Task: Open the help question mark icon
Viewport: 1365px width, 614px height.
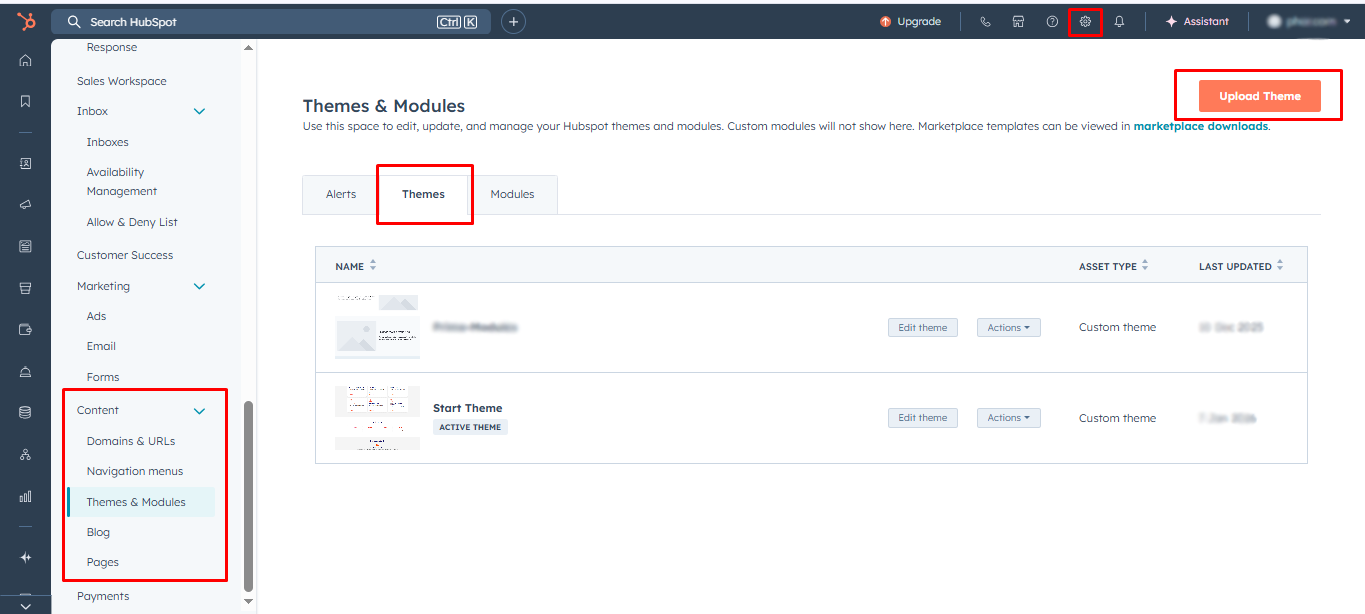Action: click(x=1052, y=22)
